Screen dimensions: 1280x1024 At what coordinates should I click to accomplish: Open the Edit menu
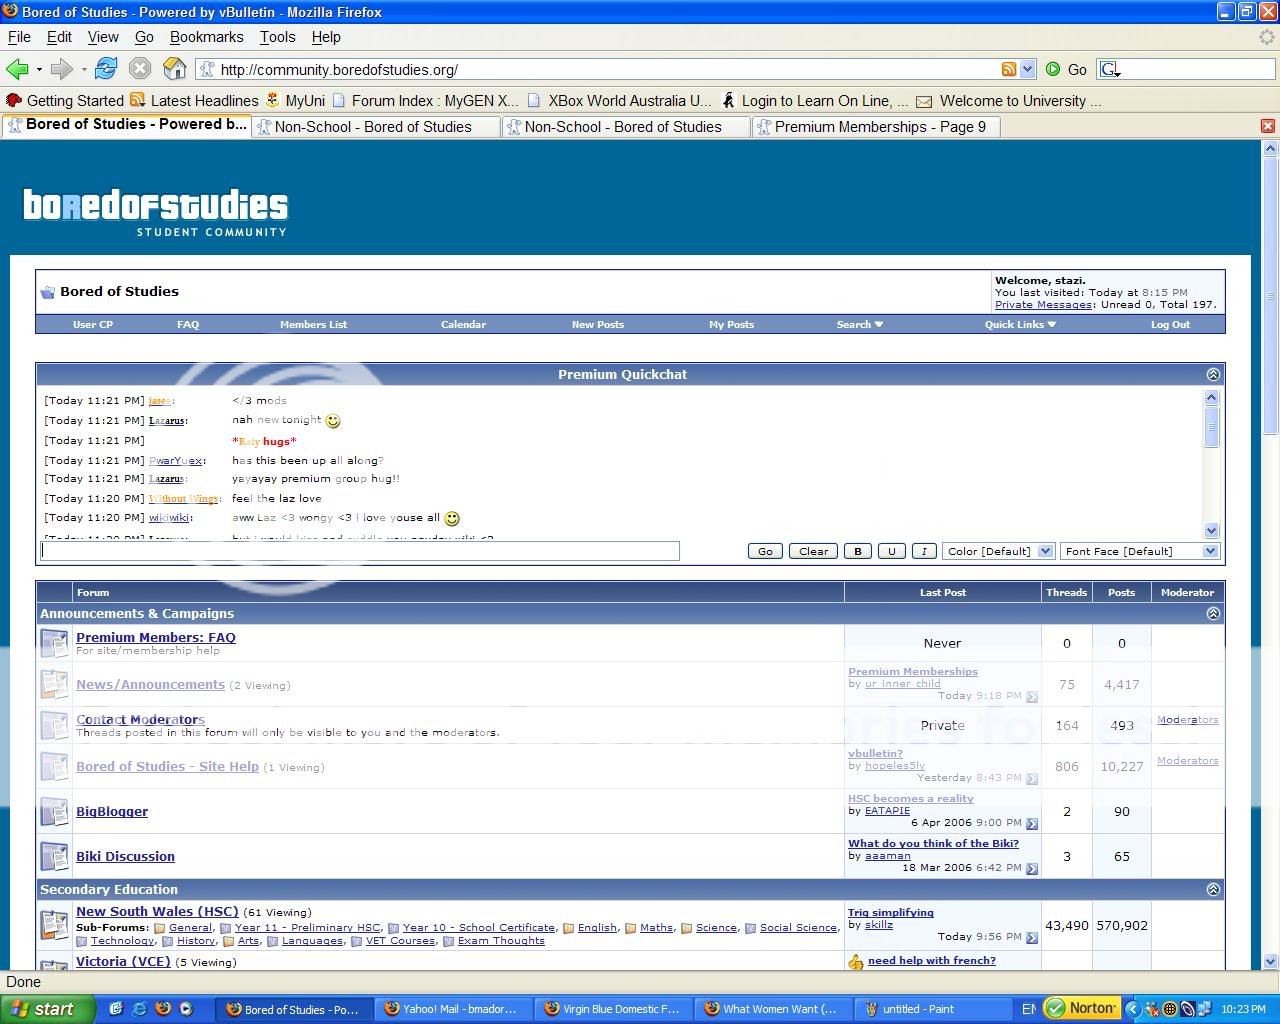[x=59, y=37]
